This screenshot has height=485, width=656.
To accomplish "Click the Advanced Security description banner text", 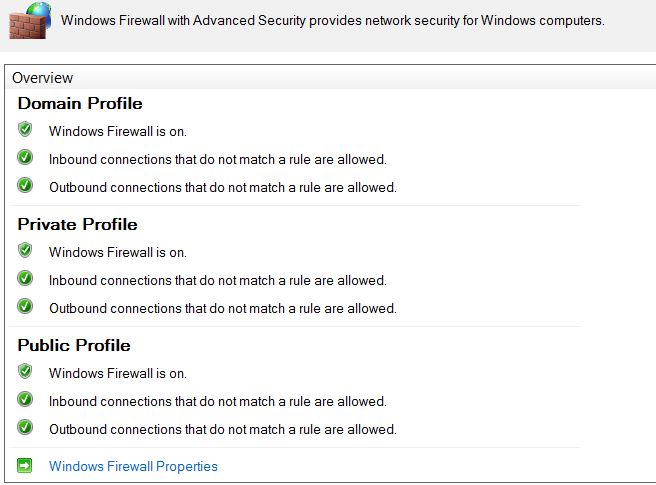I will (332, 20).
